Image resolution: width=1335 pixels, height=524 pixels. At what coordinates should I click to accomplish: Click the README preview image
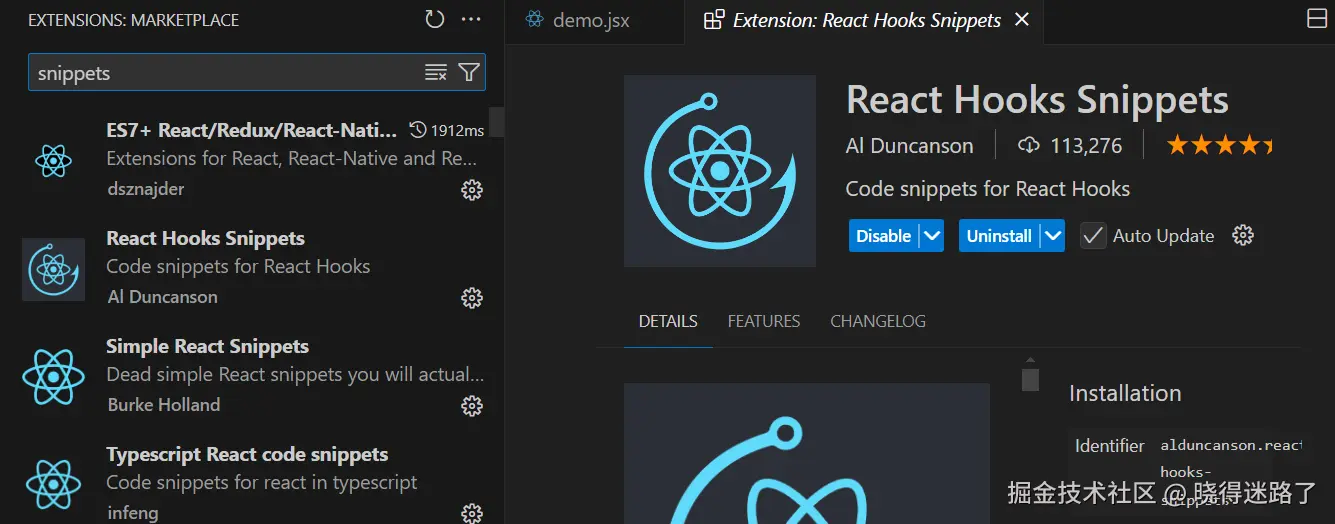(807, 453)
